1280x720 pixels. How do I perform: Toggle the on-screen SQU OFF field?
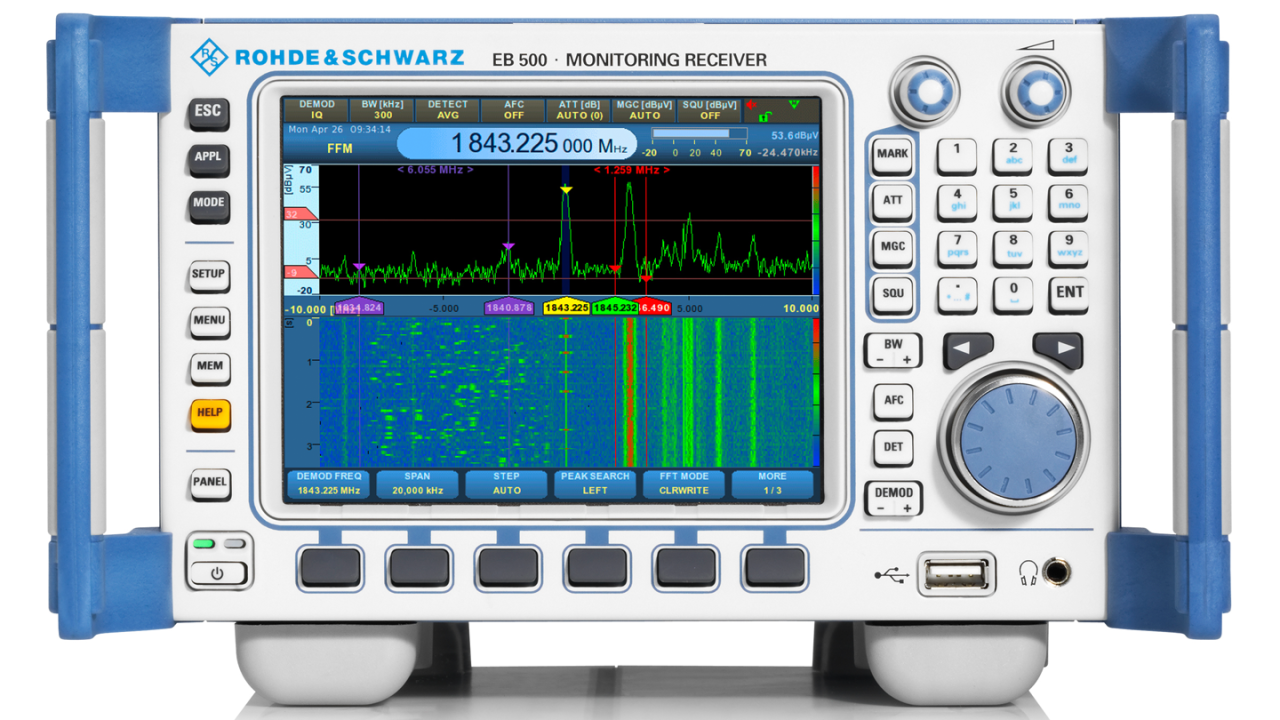click(x=710, y=109)
